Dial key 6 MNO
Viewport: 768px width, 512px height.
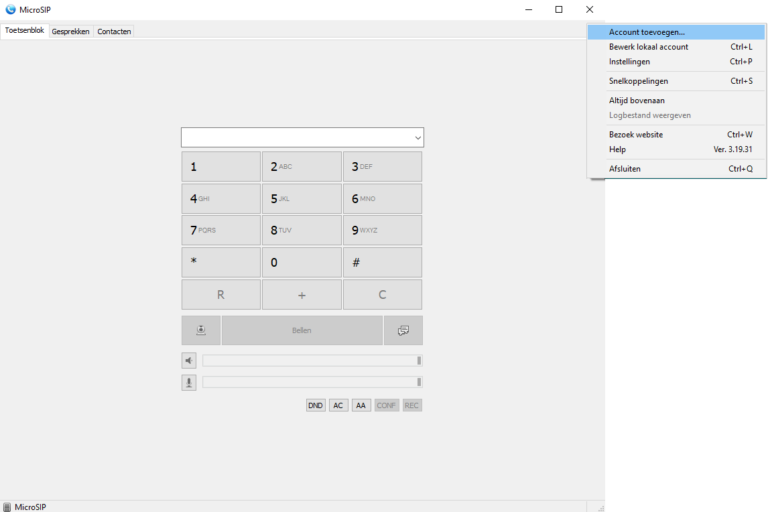point(383,198)
